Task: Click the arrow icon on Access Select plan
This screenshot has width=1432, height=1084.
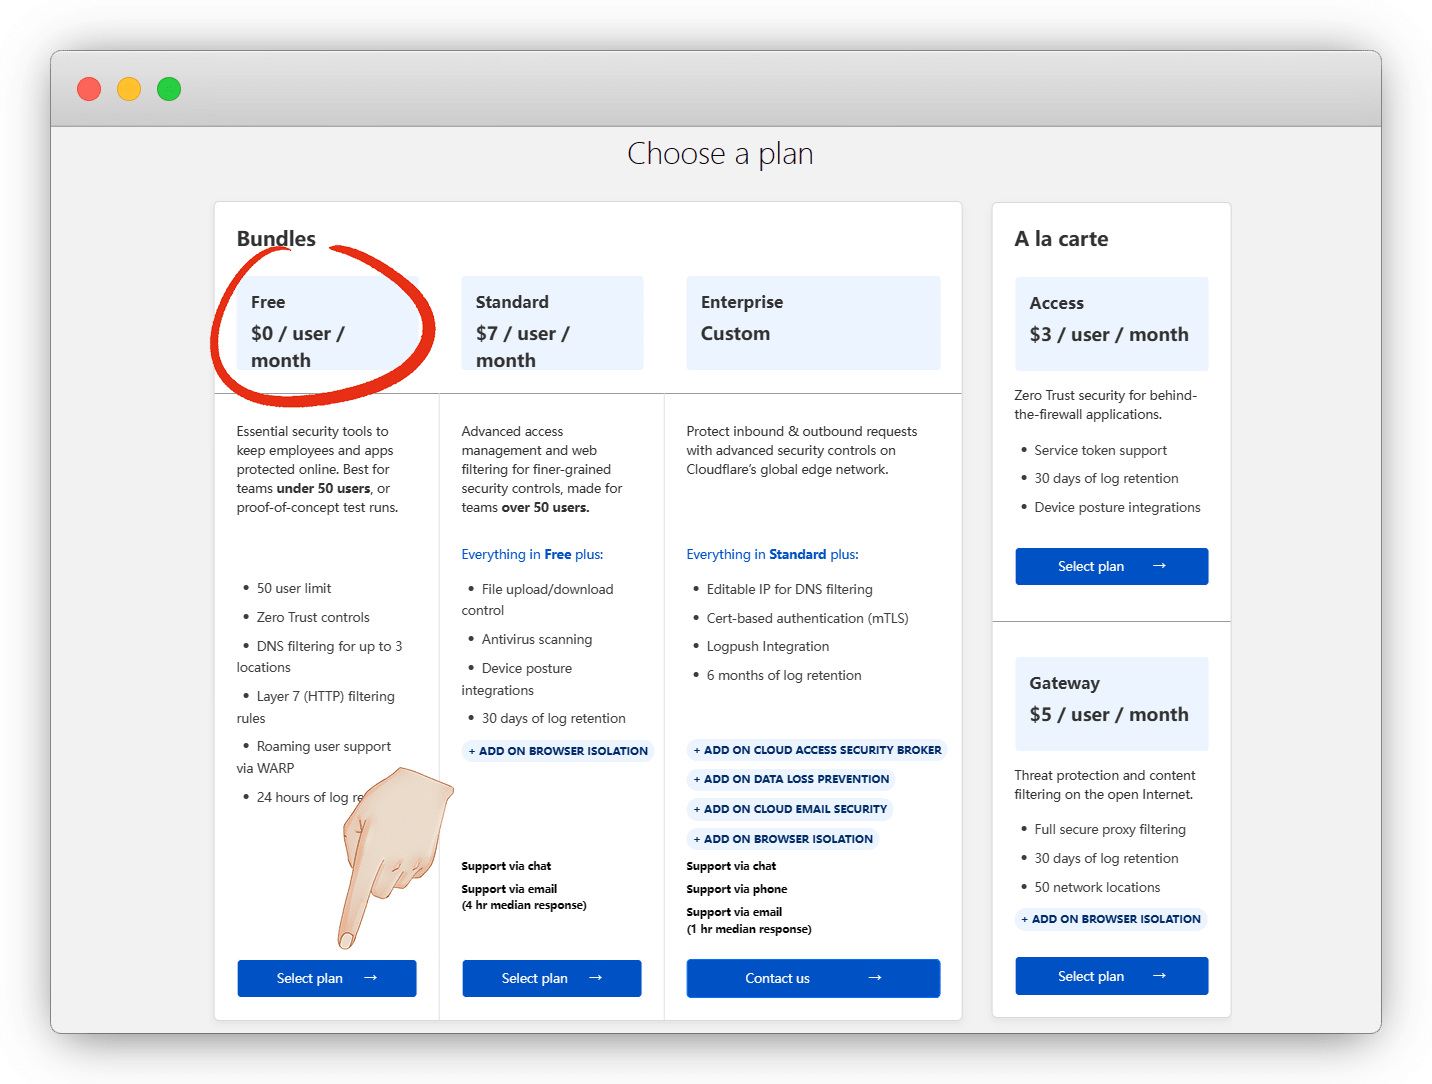Action: point(1160,566)
